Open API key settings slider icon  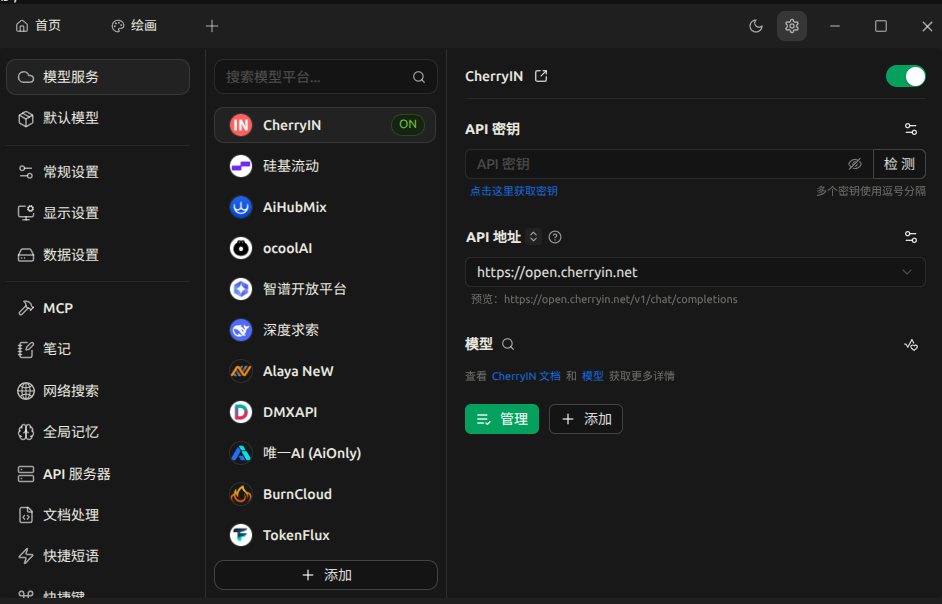click(911, 129)
